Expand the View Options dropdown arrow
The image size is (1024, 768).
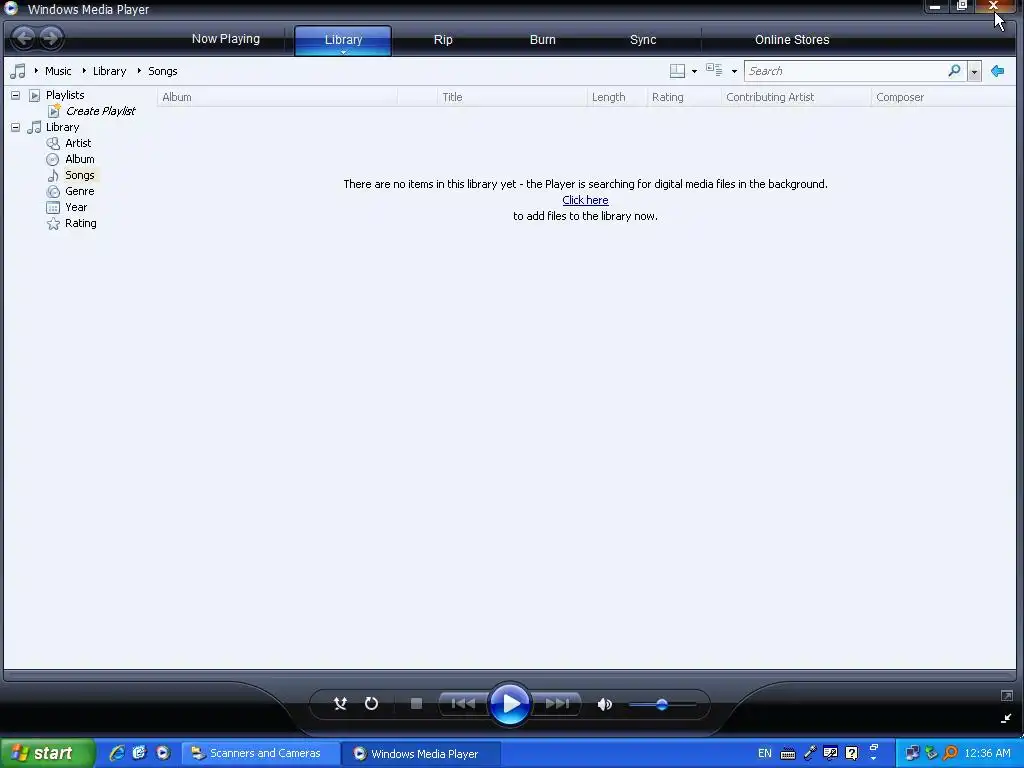(x=734, y=71)
